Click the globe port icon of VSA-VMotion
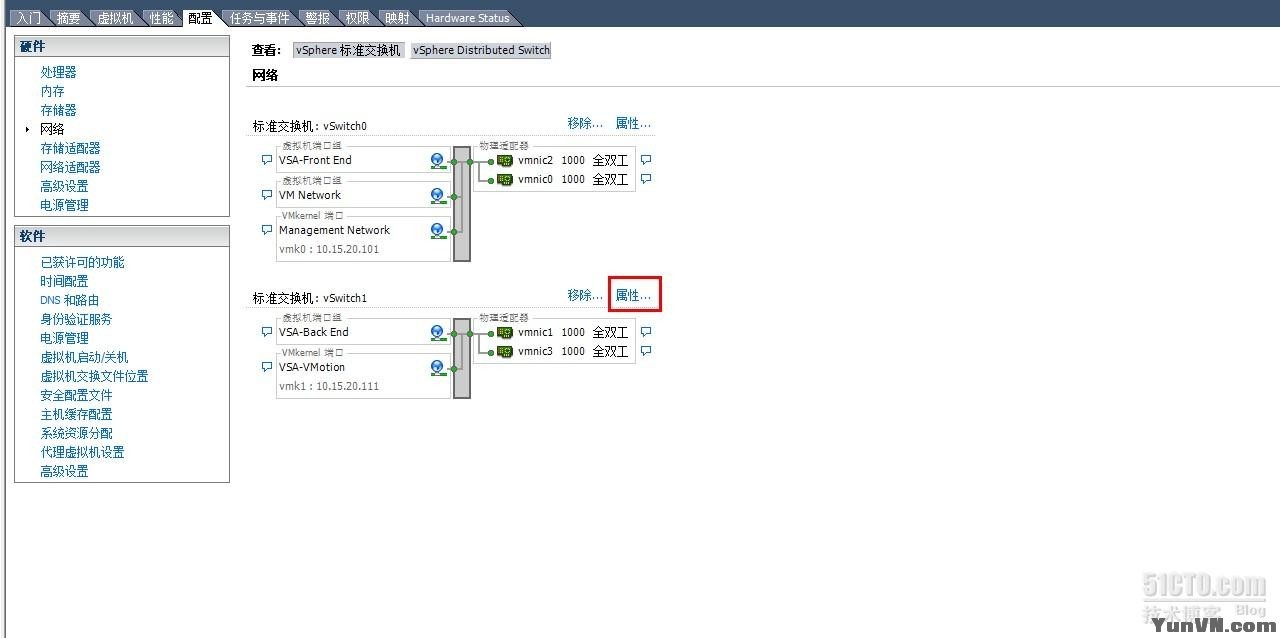 coord(437,367)
